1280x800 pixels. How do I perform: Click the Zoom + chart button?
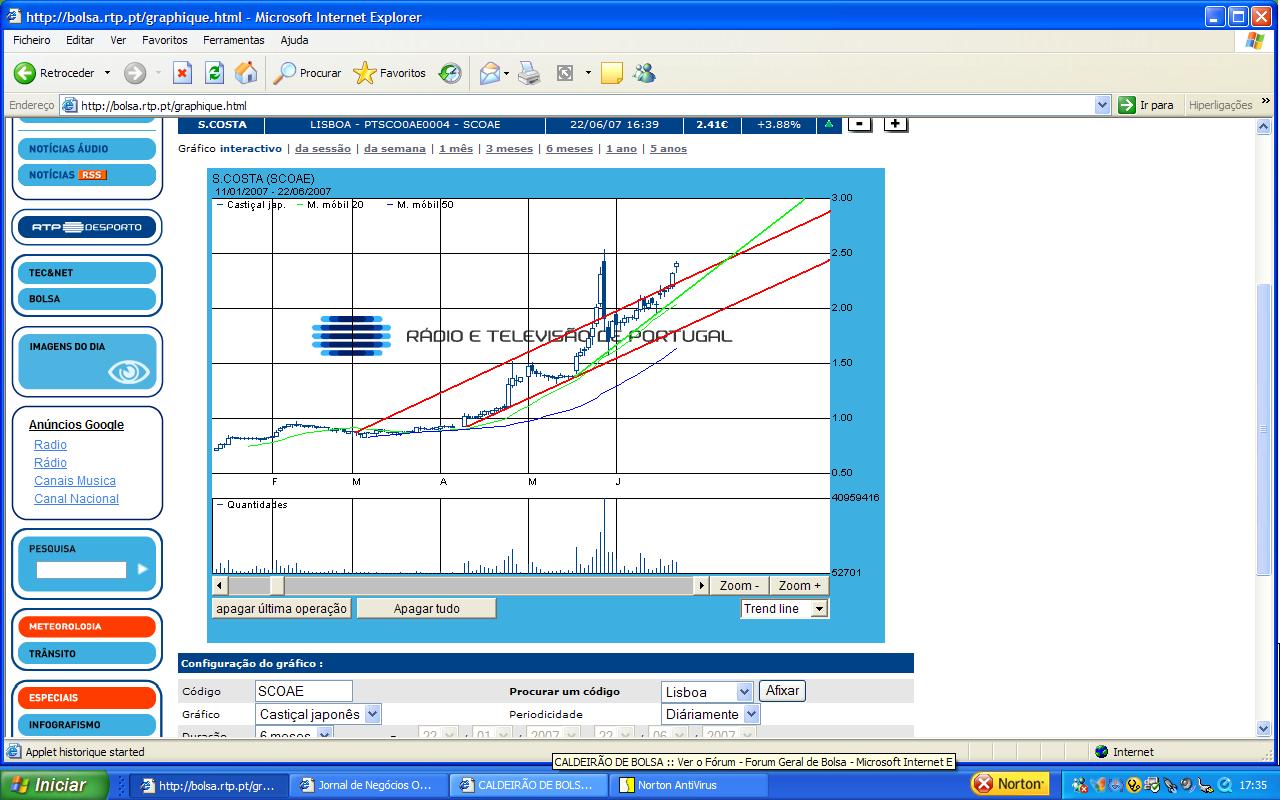click(x=799, y=585)
